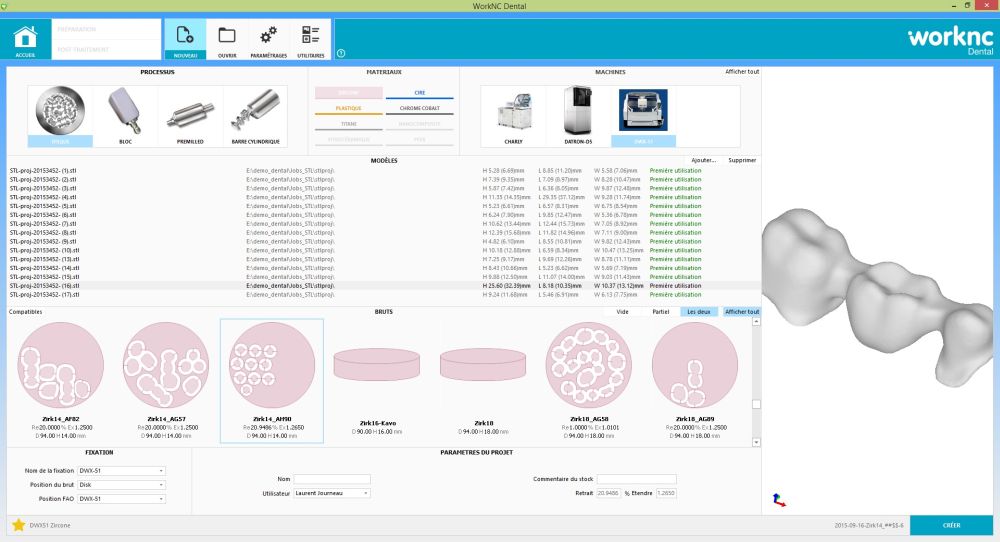
Task: Open the Utilitaires tools icon
Action: tap(311, 40)
